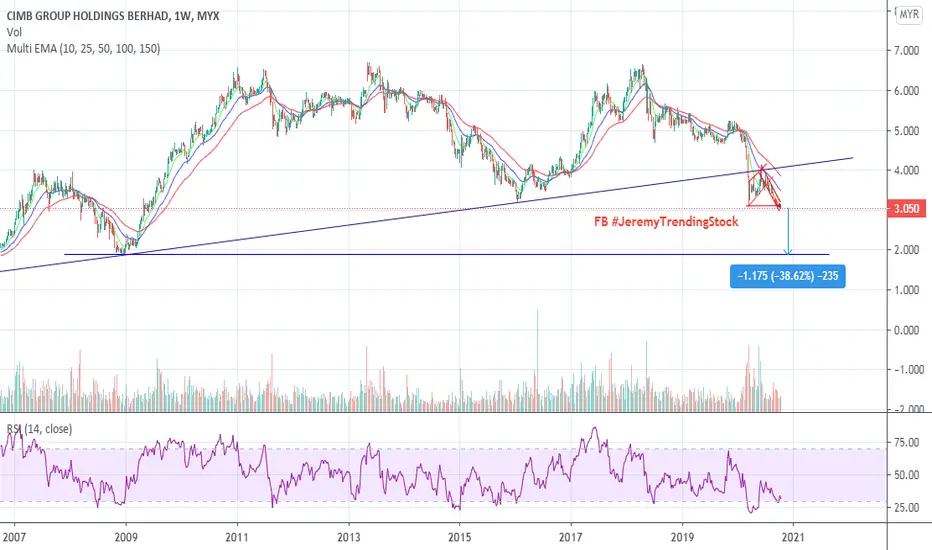
Task: Click the 3.050 current price label
Action: point(906,209)
